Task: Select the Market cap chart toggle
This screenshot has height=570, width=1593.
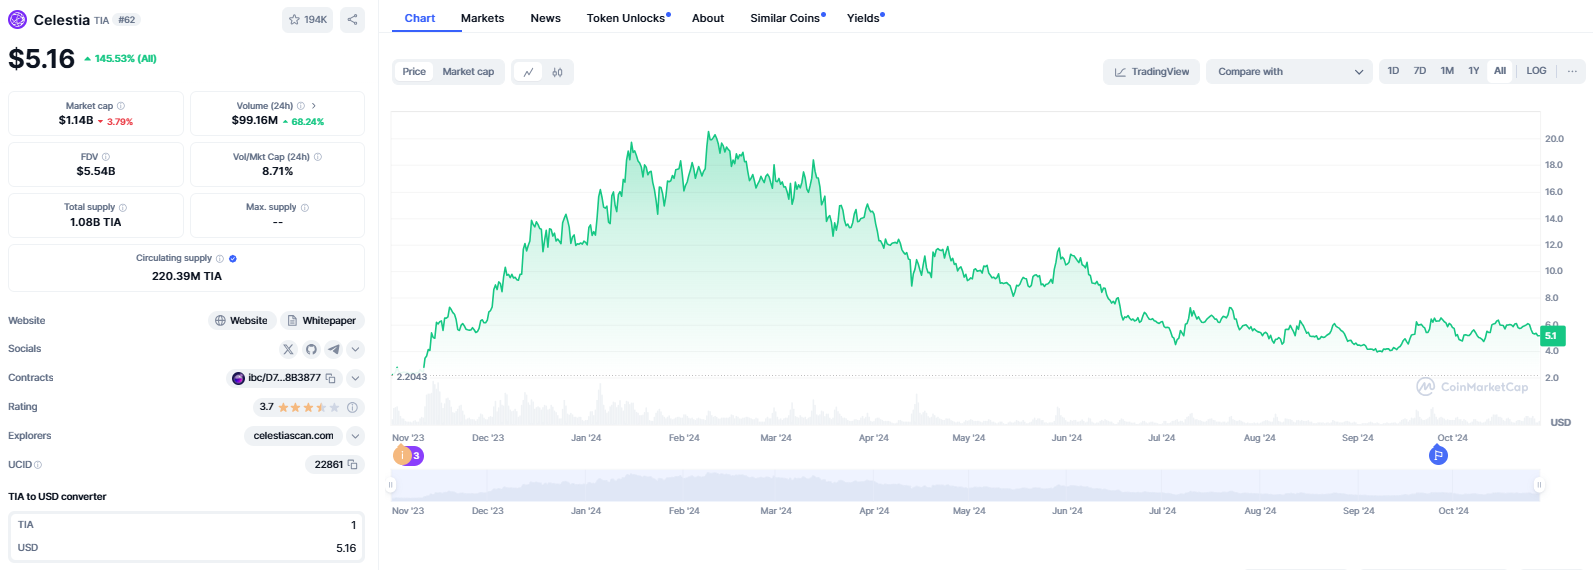Action: click(468, 72)
